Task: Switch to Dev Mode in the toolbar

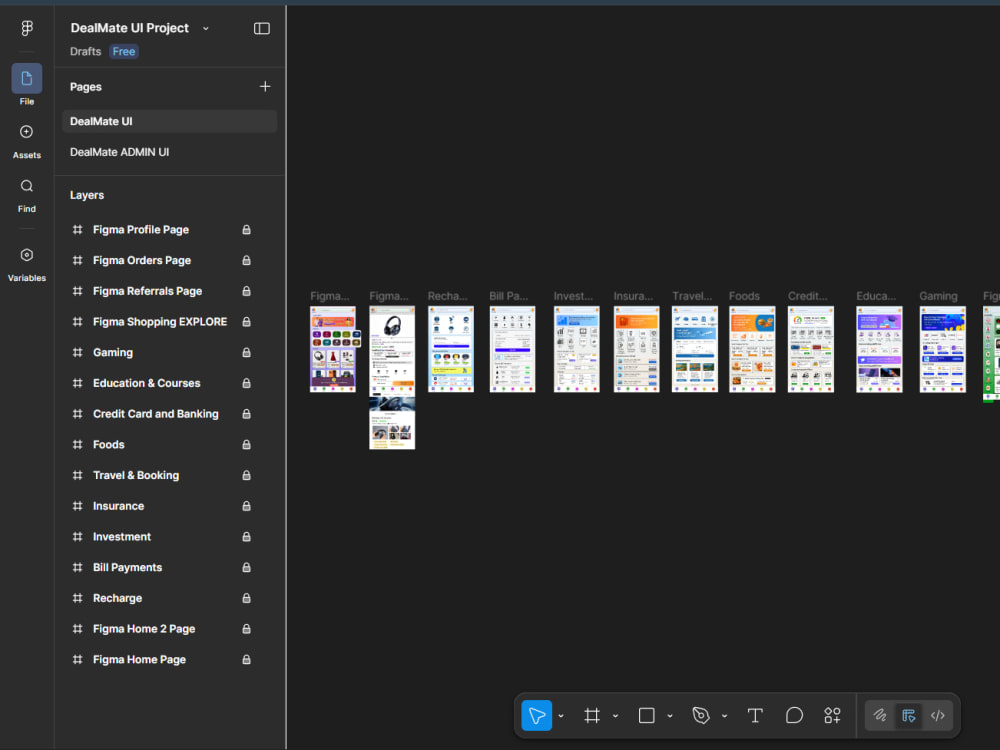Action: tap(938, 716)
